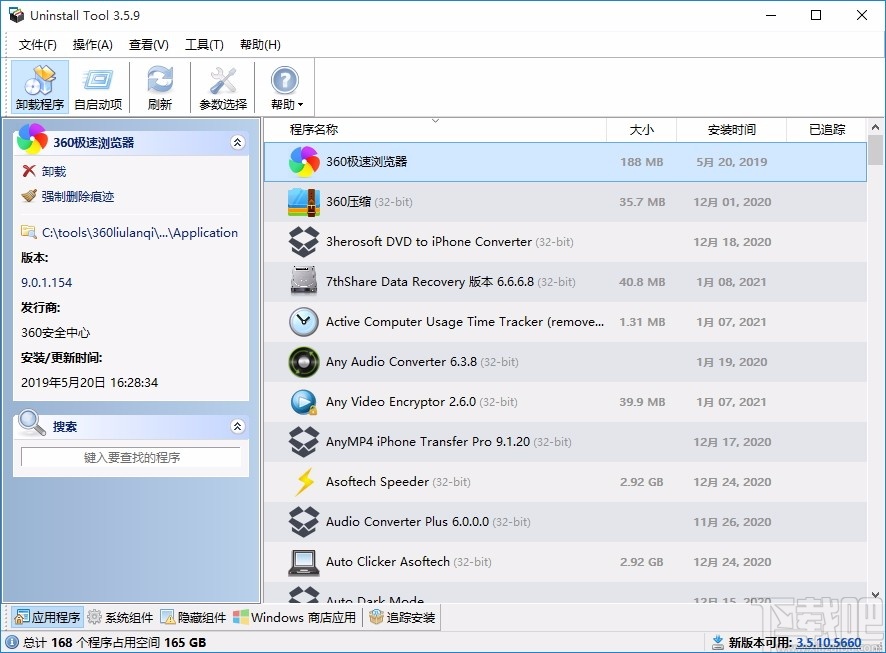The width and height of the screenshot is (886, 653).
Task: Collapse the 搜索 panel chevron
Action: (238, 425)
